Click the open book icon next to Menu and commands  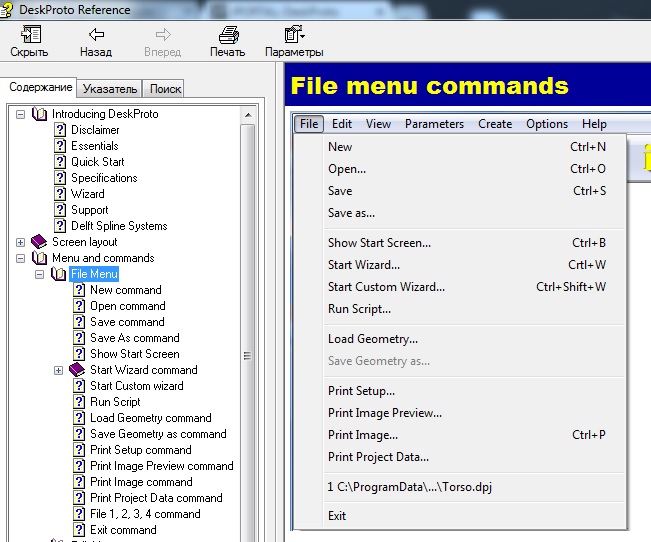(39, 258)
